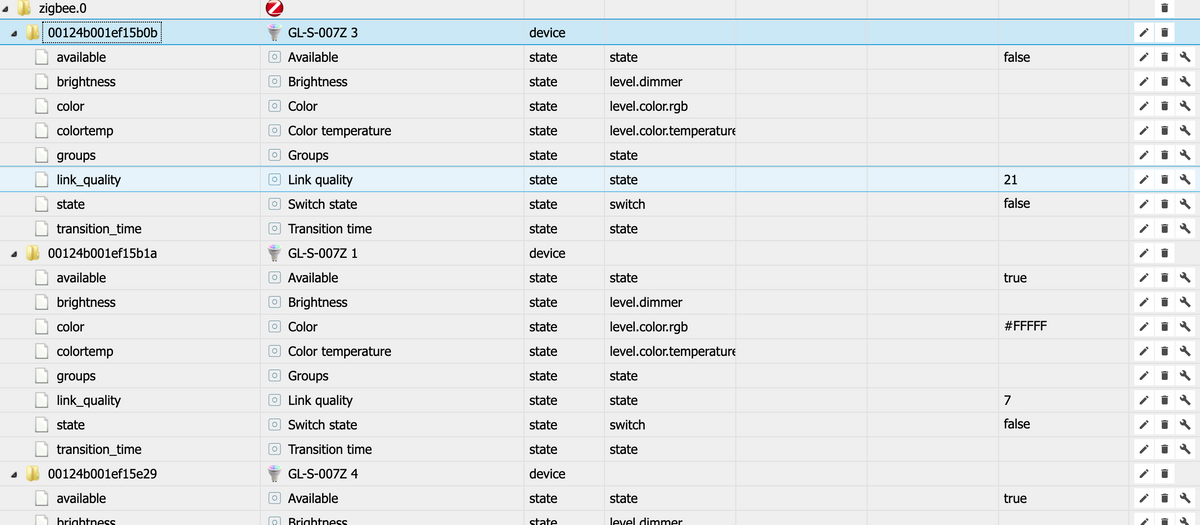Delete the zigbee.0 adapter with trash icon
The width and height of the screenshot is (1200, 525).
1164,8
